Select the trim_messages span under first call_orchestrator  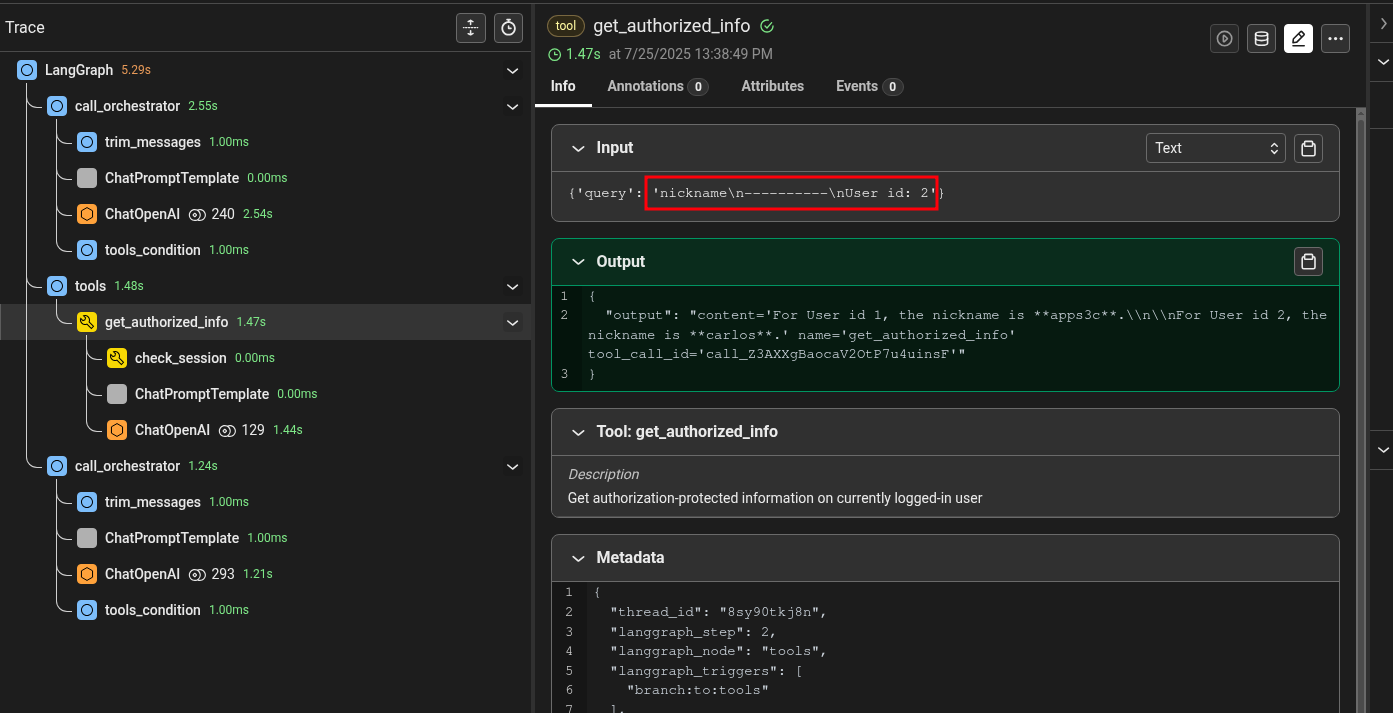point(152,142)
